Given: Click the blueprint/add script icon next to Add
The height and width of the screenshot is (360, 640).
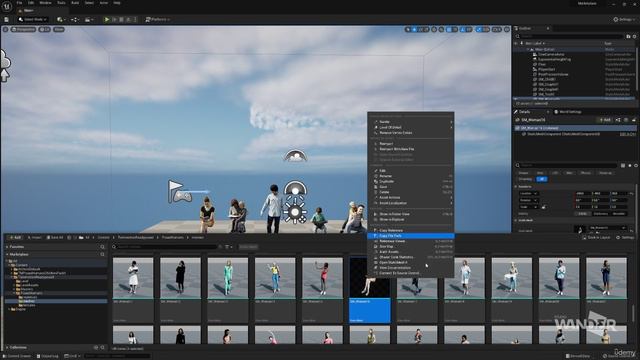Looking at the screenshot, I should (618, 120).
